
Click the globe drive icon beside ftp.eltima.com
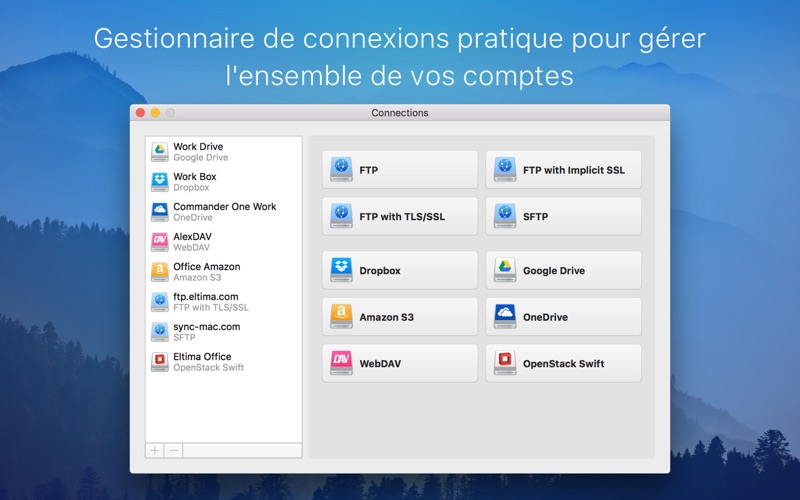[160, 302]
